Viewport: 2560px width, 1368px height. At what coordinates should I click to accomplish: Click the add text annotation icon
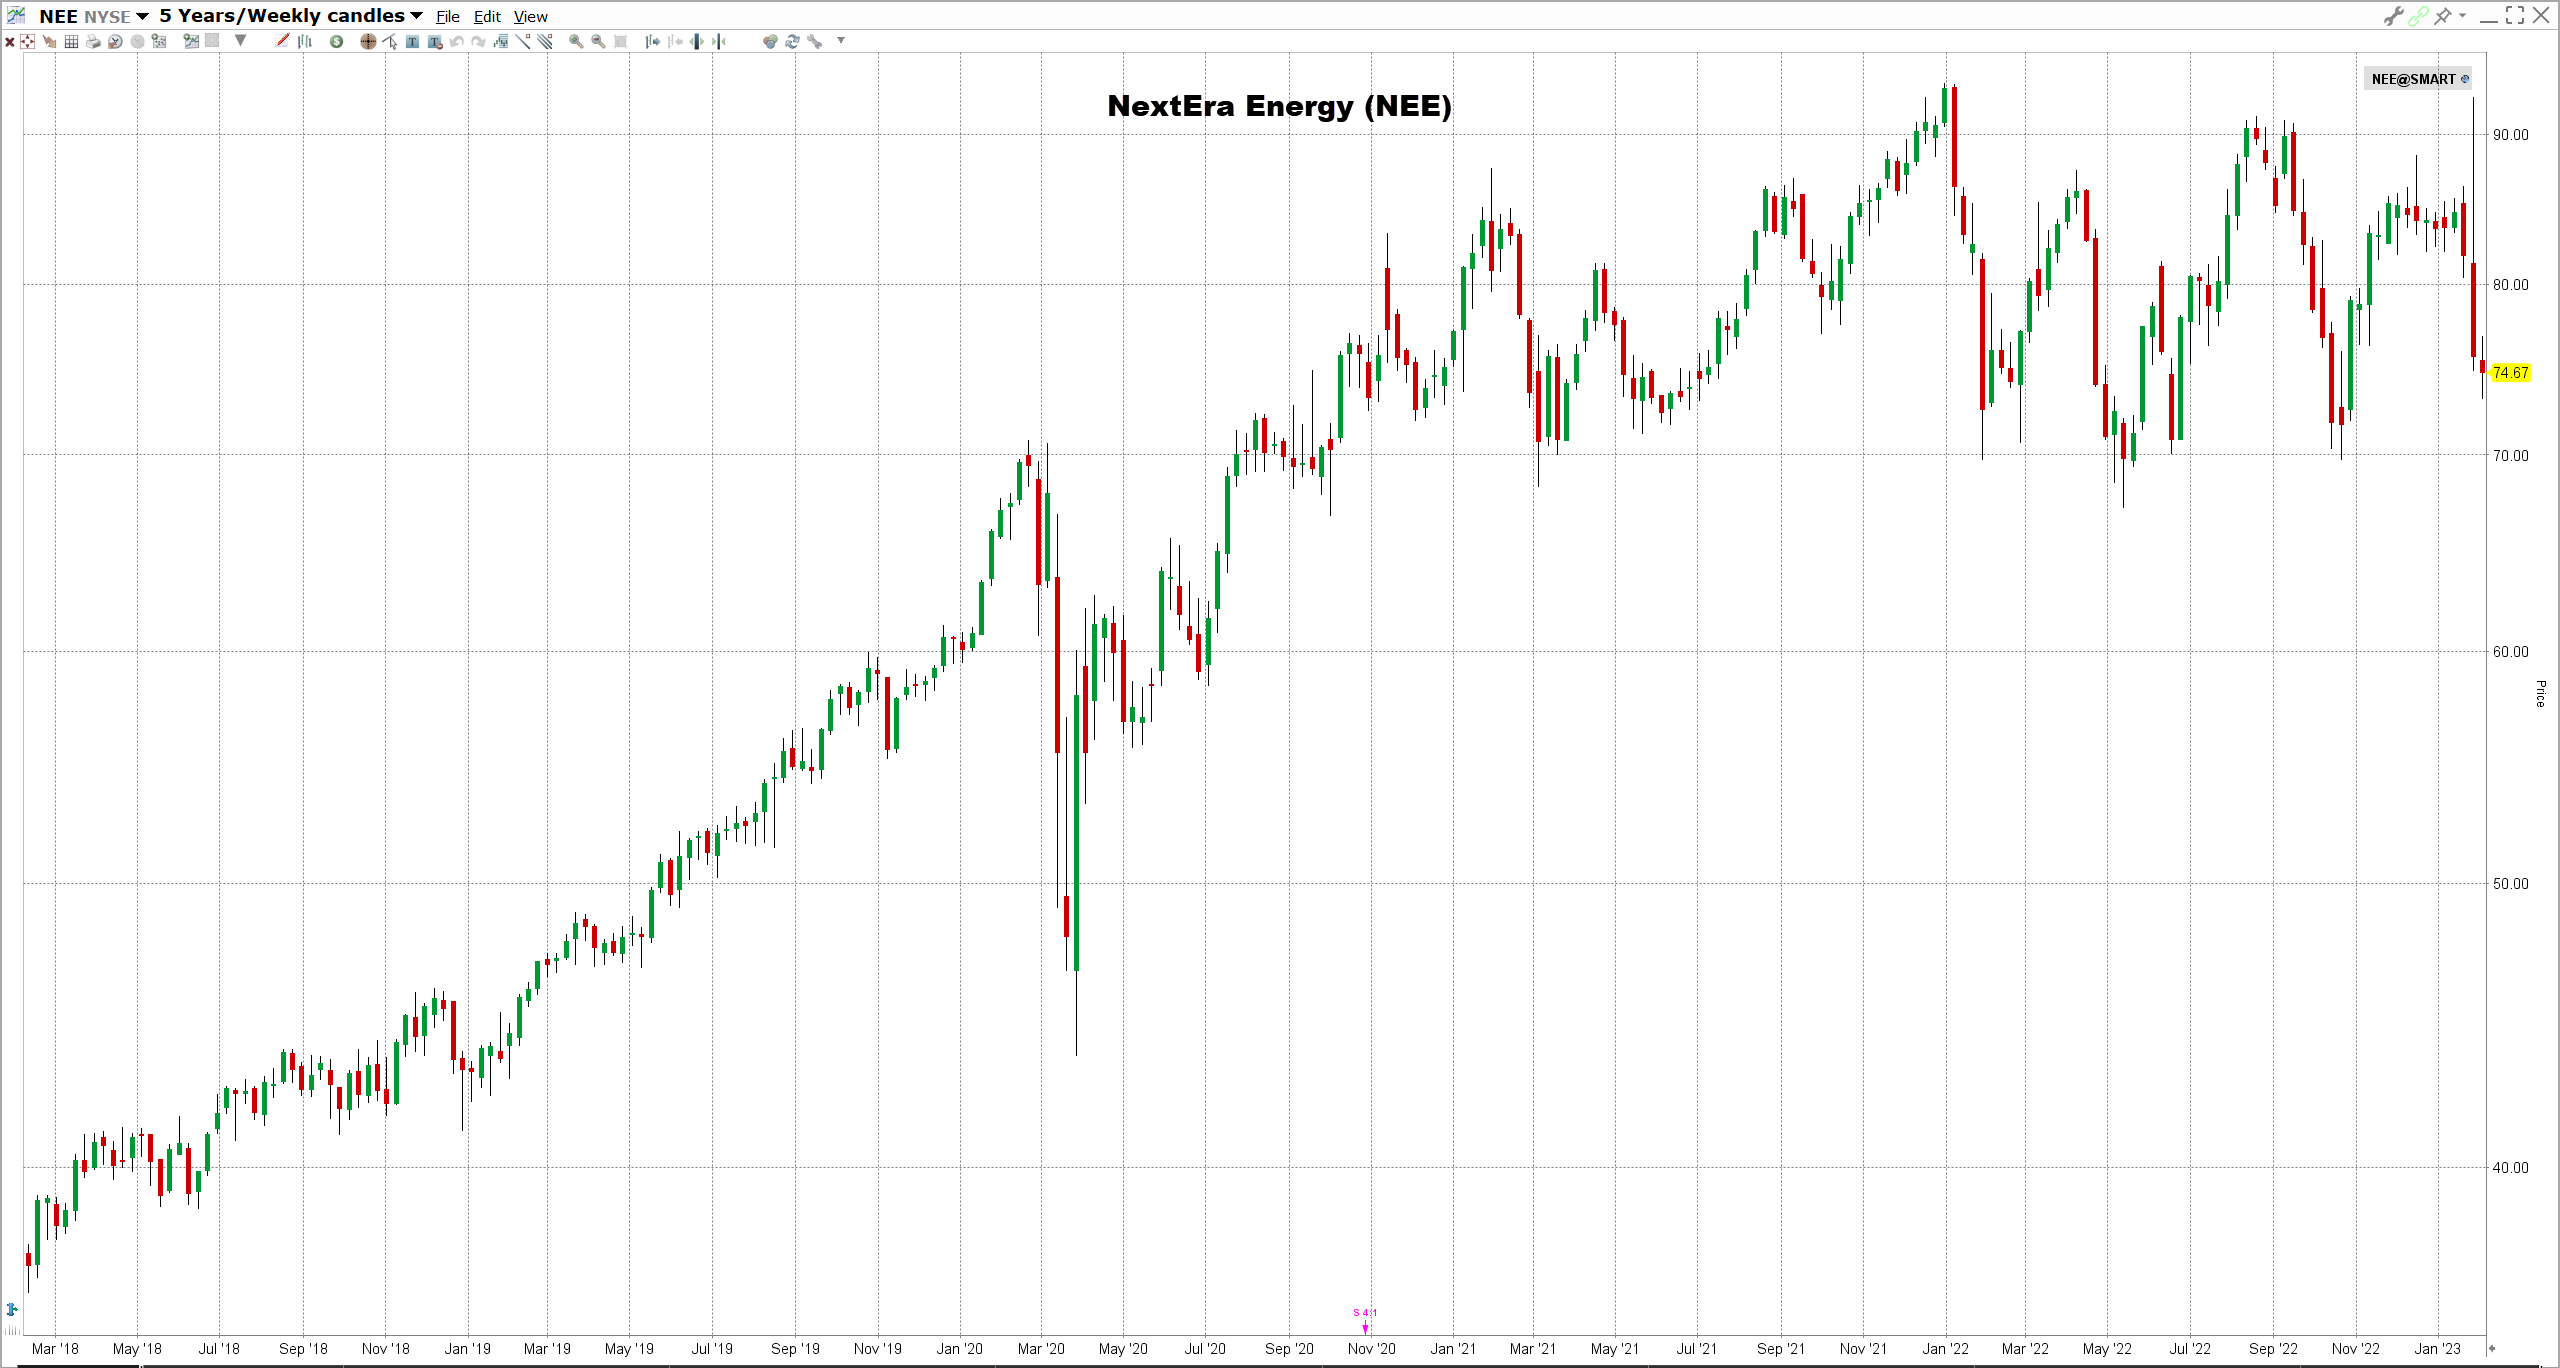click(412, 41)
